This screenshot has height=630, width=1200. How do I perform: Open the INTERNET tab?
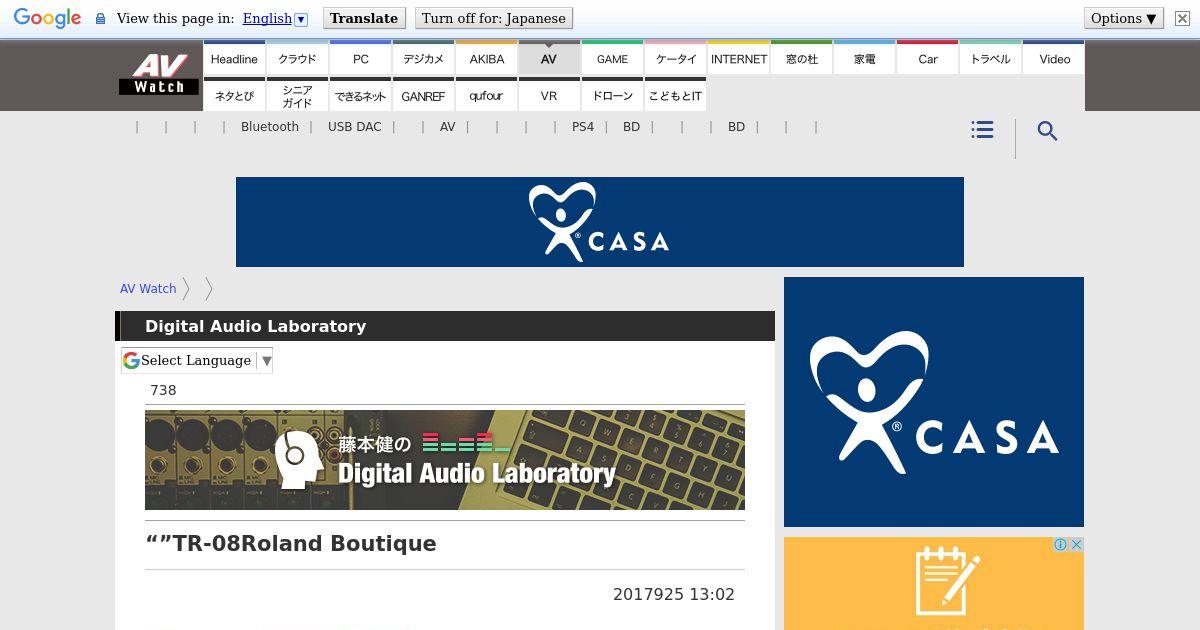(x=738, y=58)
